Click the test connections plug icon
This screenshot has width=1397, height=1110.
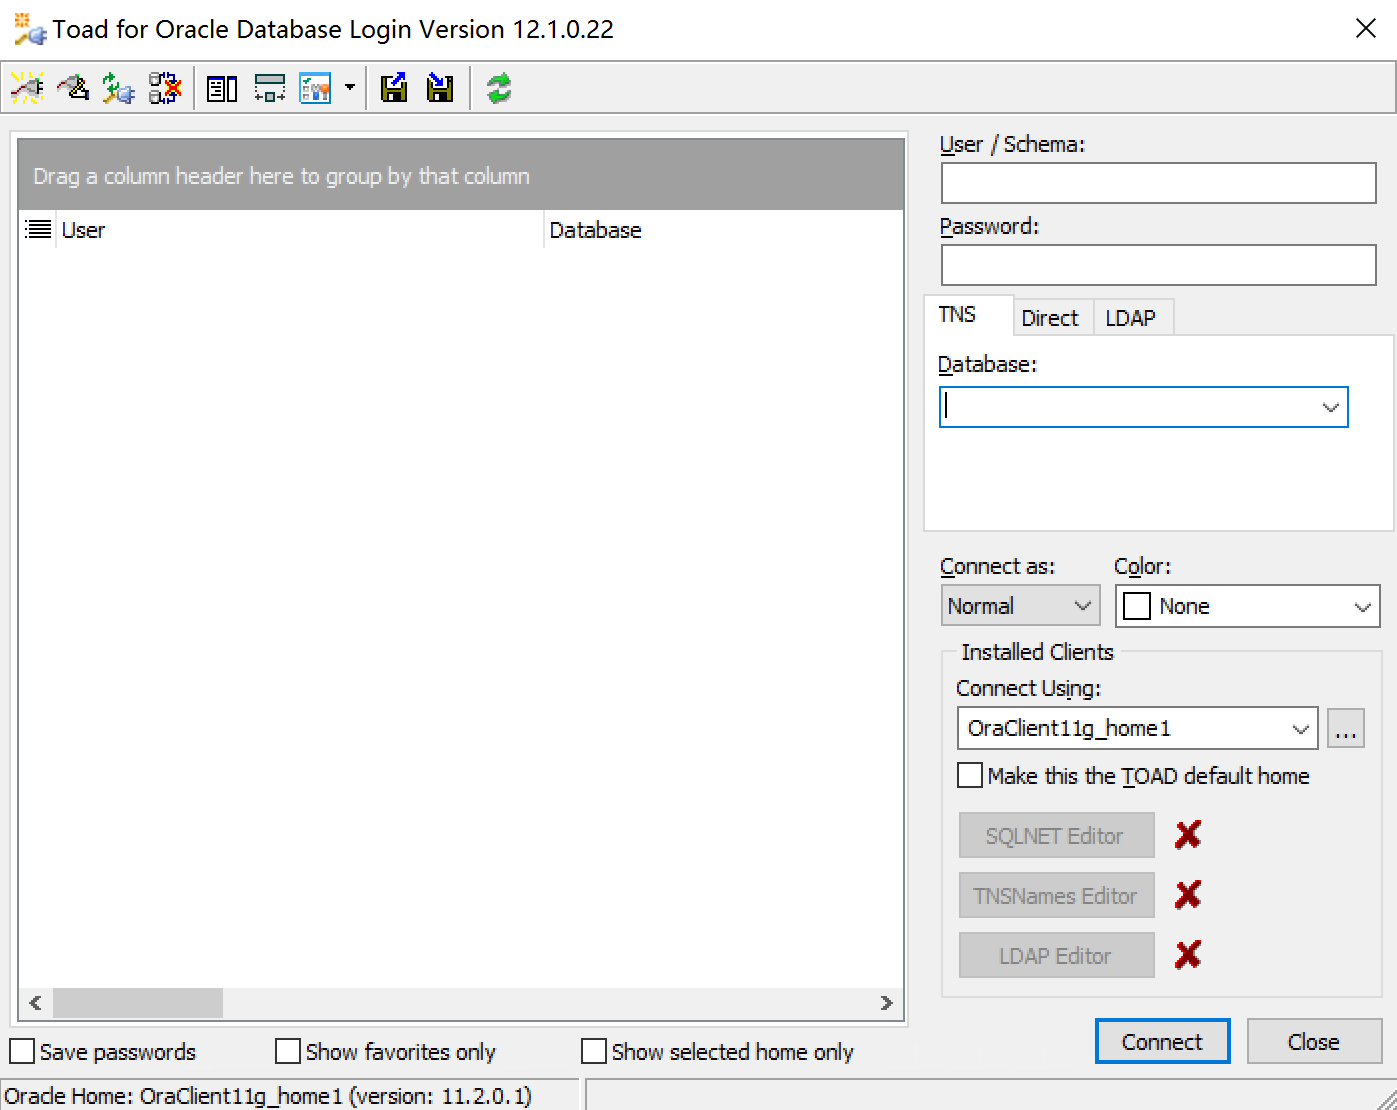click(118, 88)
